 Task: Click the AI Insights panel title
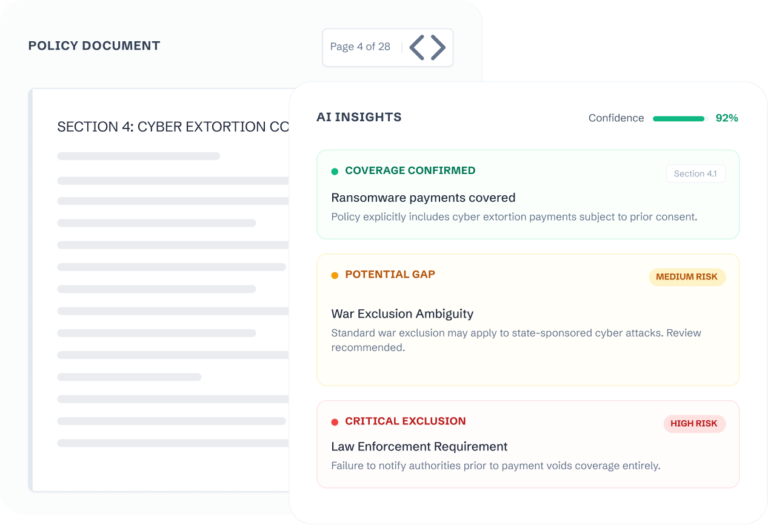pyautogui.click(x=359, y=117)
